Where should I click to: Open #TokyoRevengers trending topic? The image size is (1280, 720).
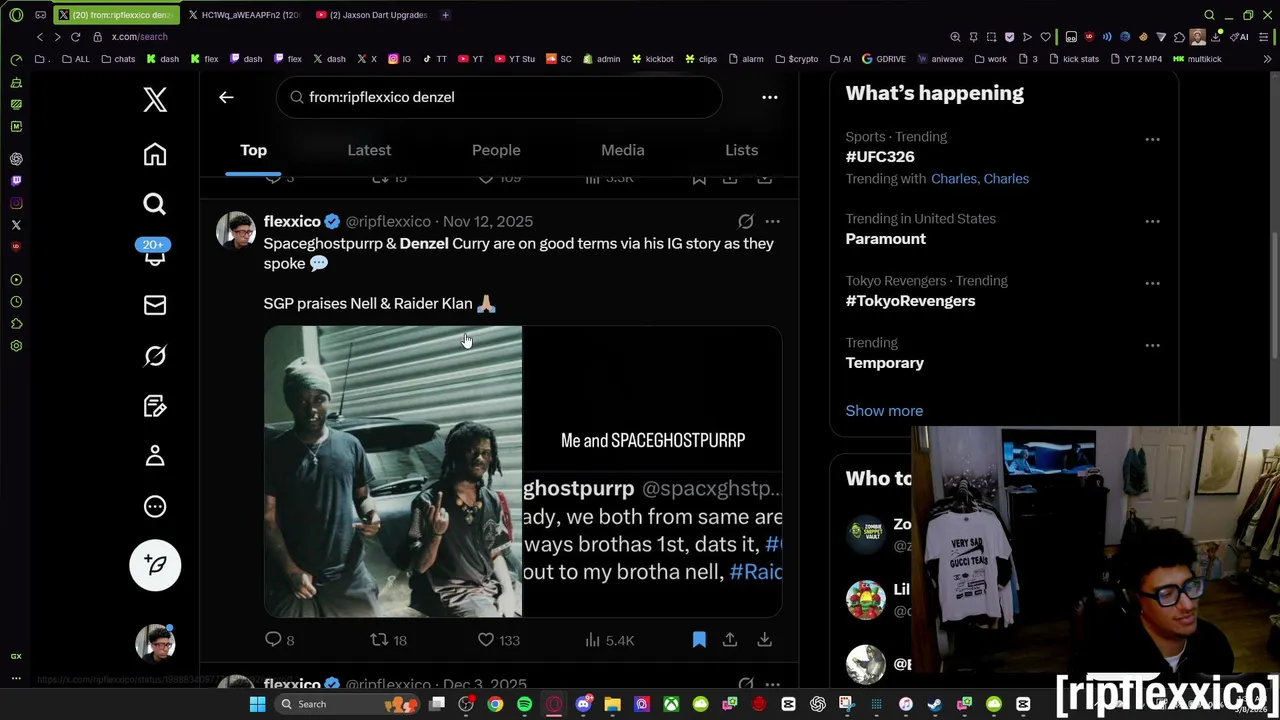(x=910, y=301)
